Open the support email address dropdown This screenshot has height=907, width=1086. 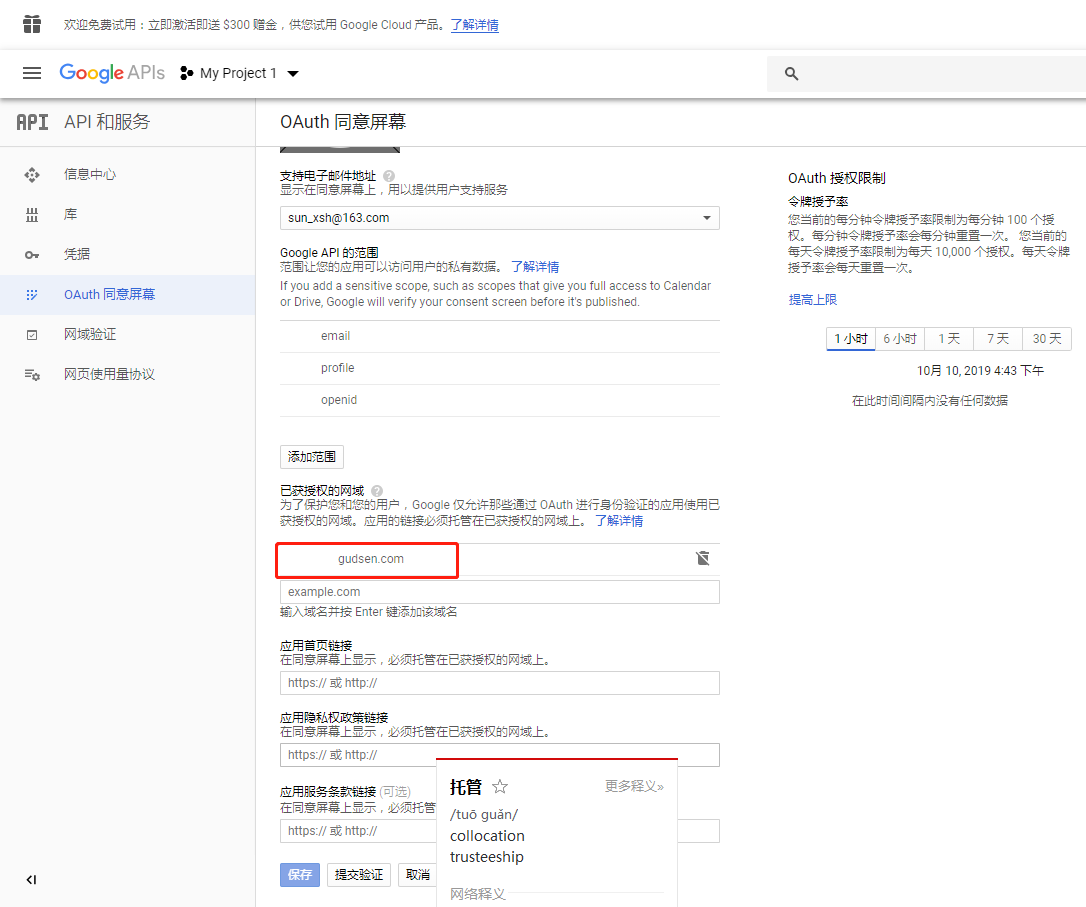[x=706, y=217]
